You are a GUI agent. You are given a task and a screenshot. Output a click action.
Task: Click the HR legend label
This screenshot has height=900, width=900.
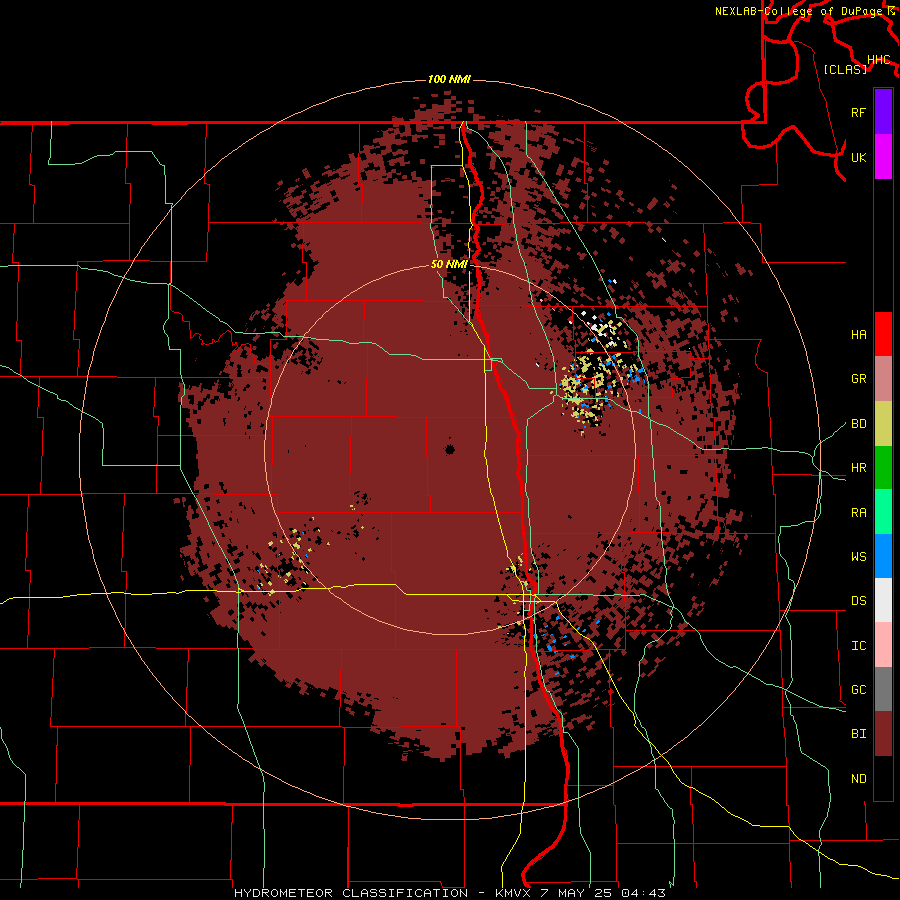coord(858,468)
